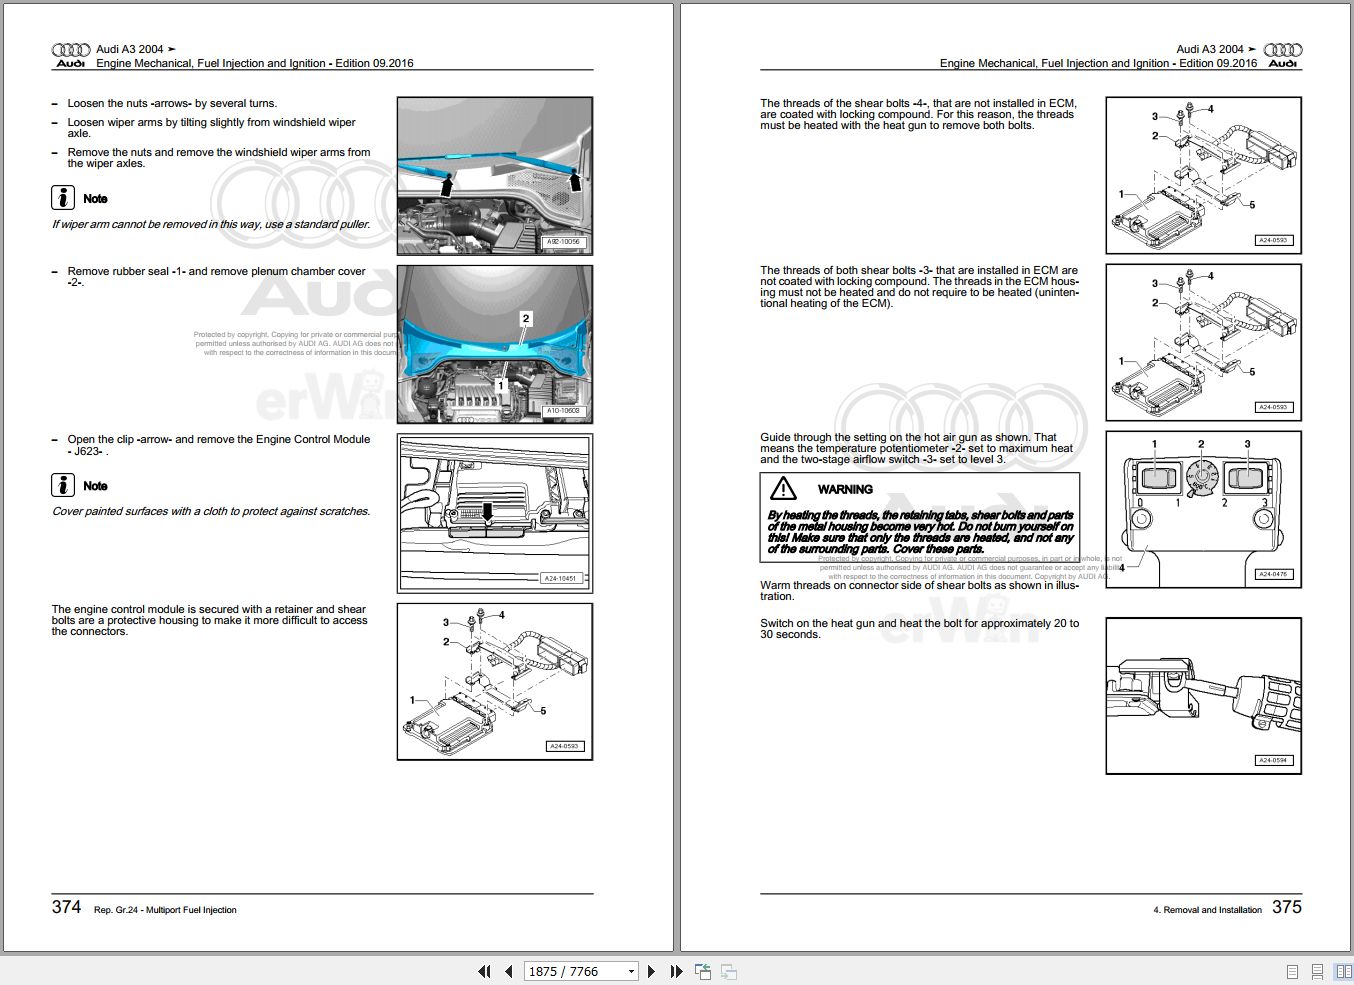Click the first ECM diagram on page 375
The width and height of the screenshot is (1354, 985).
point(1204,175)
